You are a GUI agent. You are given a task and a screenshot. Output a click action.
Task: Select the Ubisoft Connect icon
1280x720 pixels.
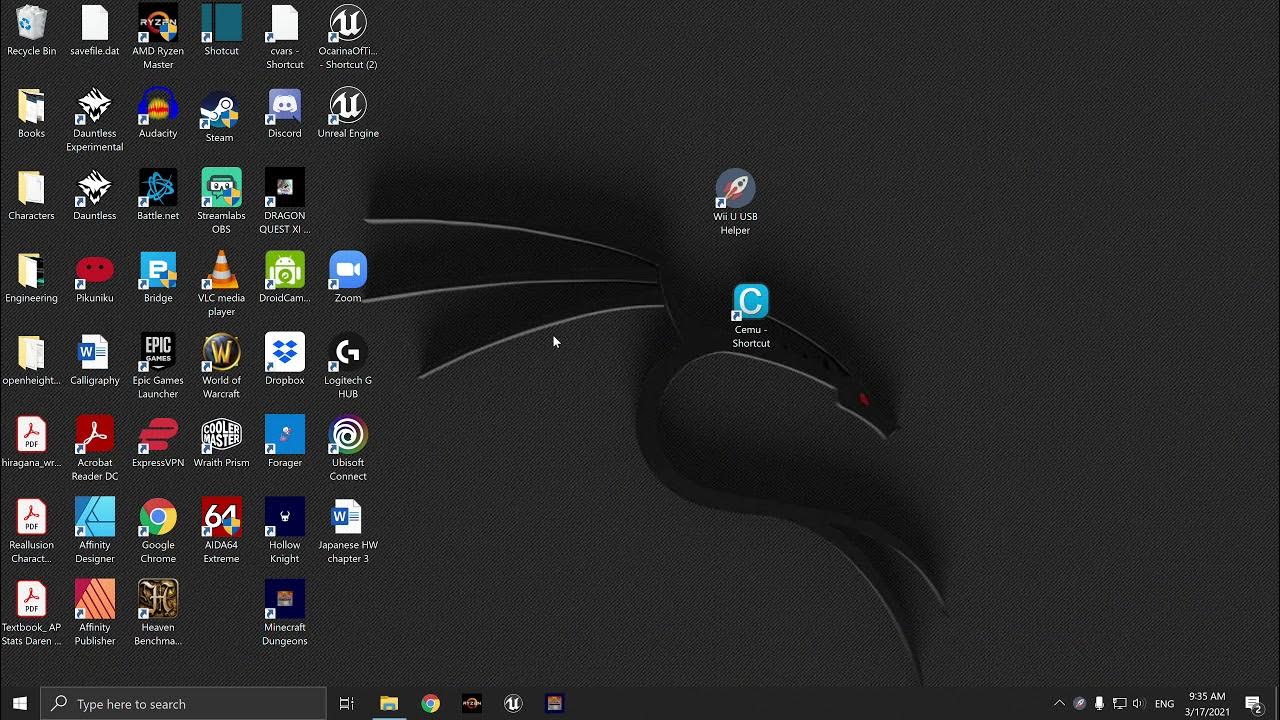pyautogui.click(x=348, y=449)
